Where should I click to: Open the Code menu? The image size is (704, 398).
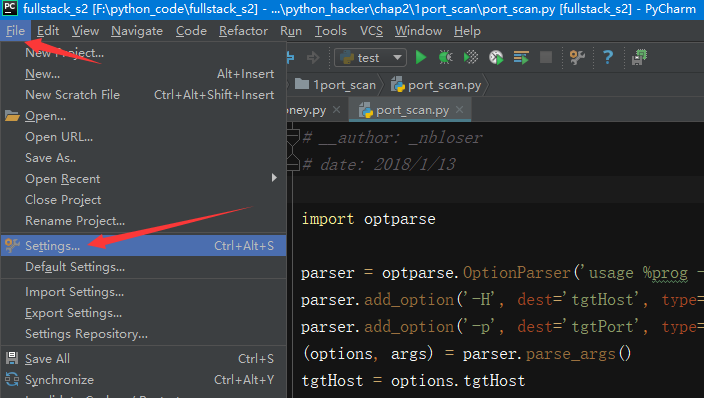191,31
